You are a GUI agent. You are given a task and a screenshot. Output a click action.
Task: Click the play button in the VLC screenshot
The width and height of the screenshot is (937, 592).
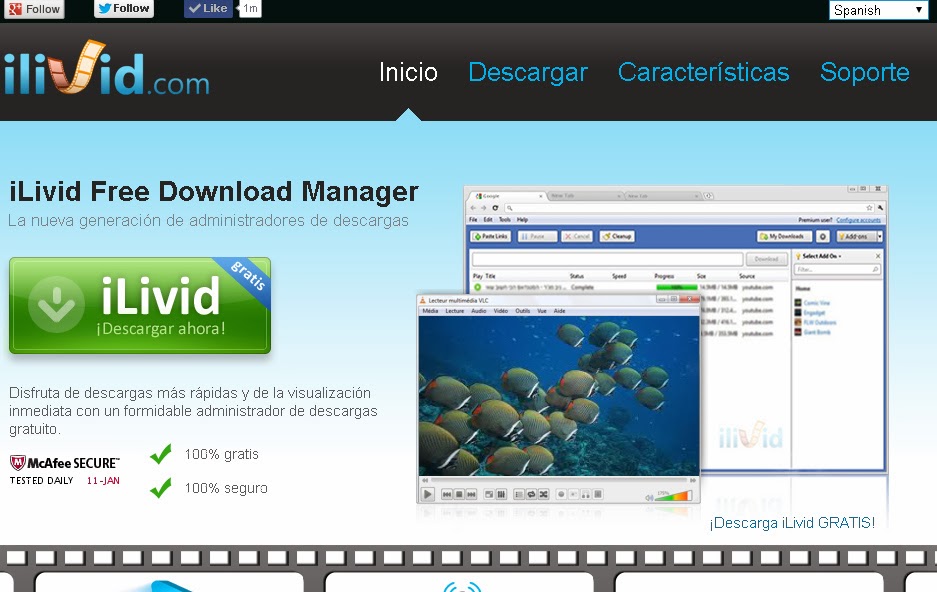[427, 494]
